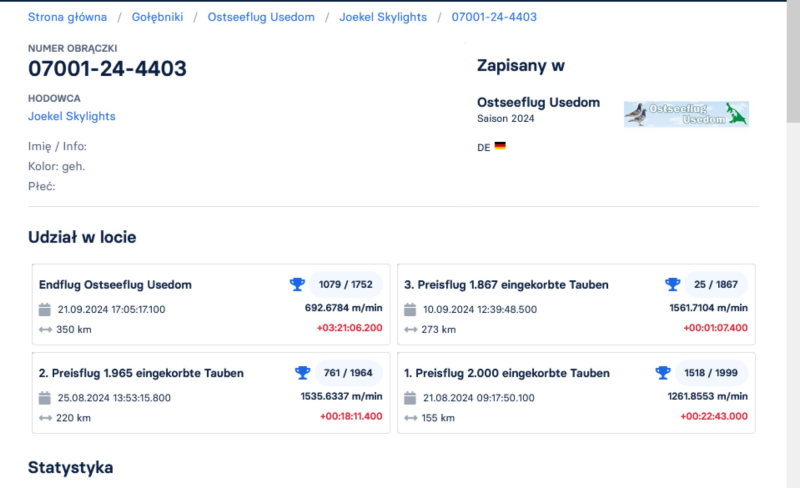
Task: Select rank badge 25 / 1867
Action: click(715, 285)
